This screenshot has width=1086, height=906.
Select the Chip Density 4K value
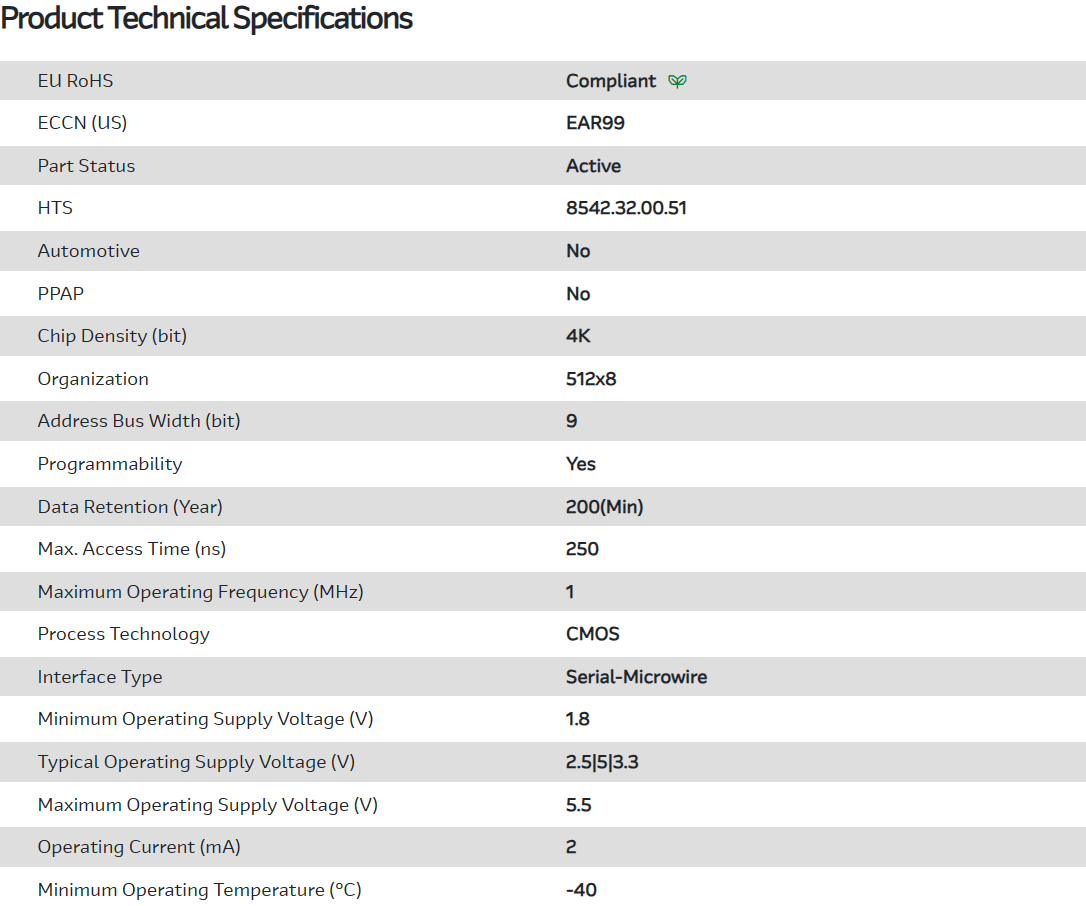578,336
